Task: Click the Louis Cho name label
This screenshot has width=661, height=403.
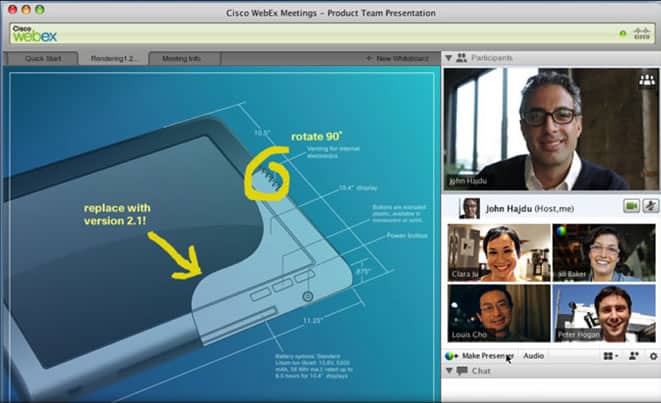Action: (469, 335)
